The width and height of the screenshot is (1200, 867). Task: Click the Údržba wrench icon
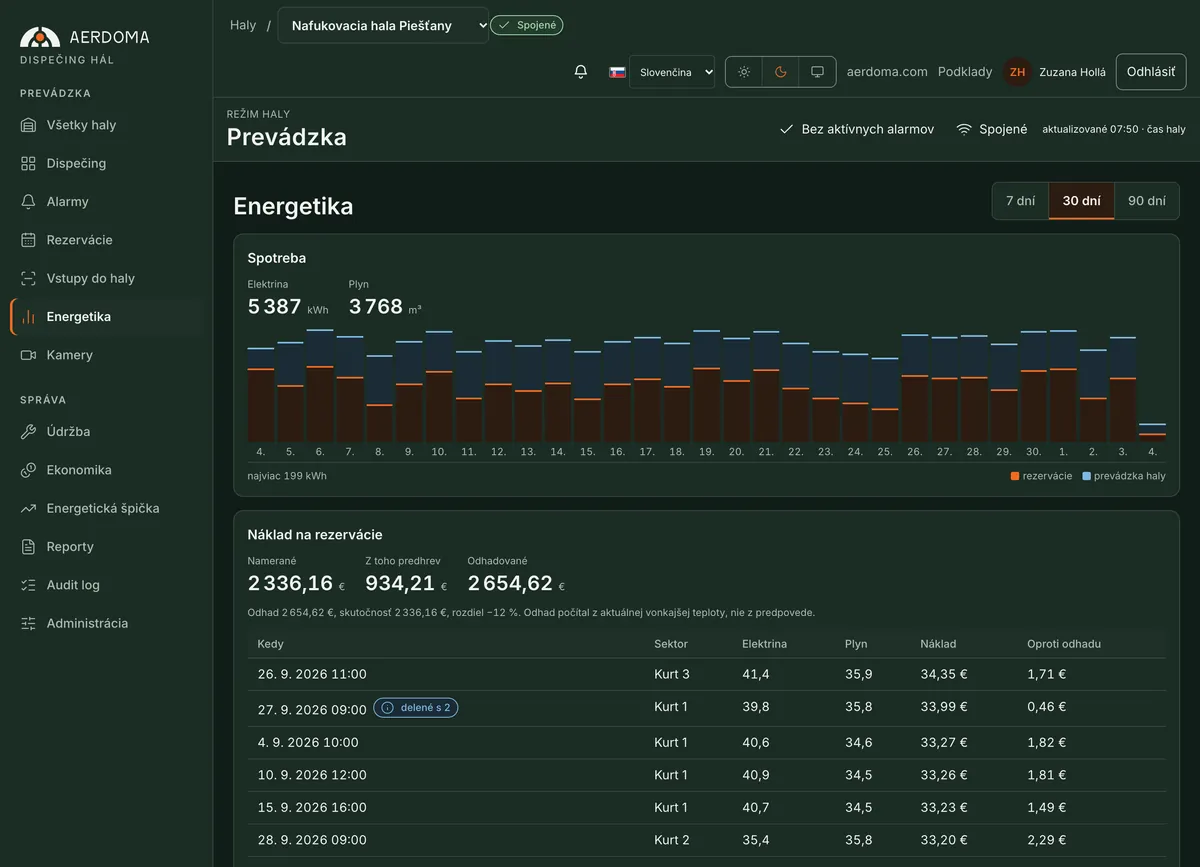click(x=28, y=432)
